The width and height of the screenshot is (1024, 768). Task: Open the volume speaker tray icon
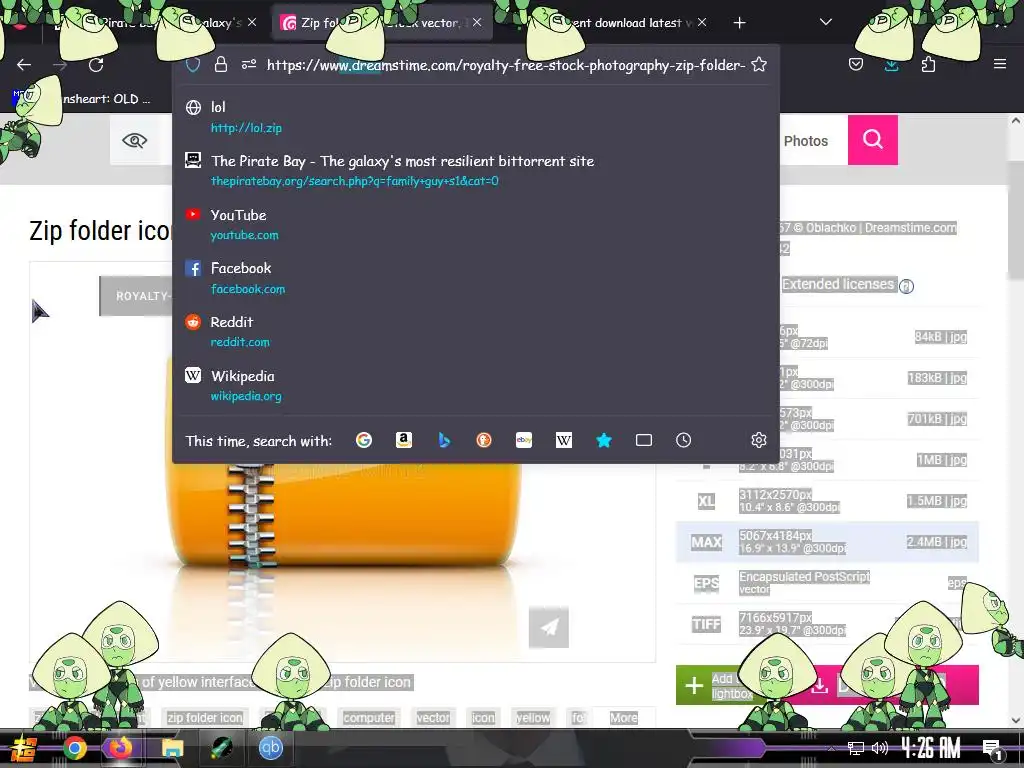click(x=880, y=748)
